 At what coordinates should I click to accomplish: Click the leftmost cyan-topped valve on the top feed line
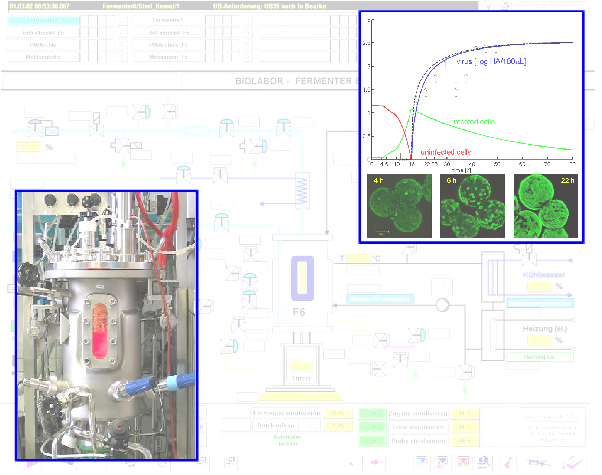coord(35,127)
